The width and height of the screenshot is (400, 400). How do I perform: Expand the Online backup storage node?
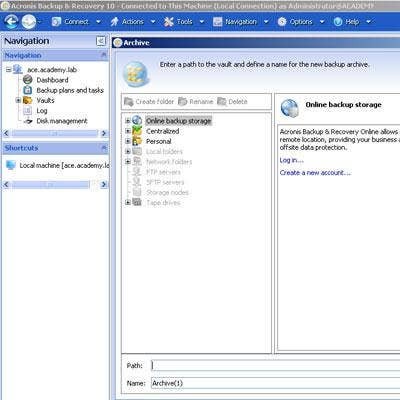pyautogui.click(x=128, y=121)
